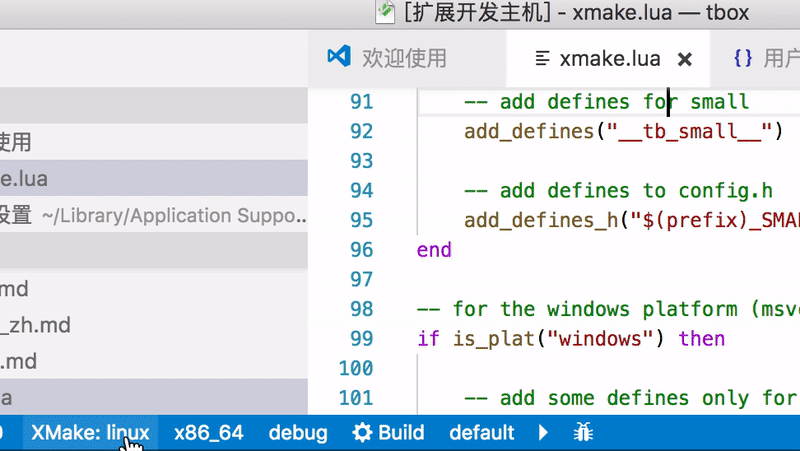Change the x86_64 architecture in status bar

[208, 433]
